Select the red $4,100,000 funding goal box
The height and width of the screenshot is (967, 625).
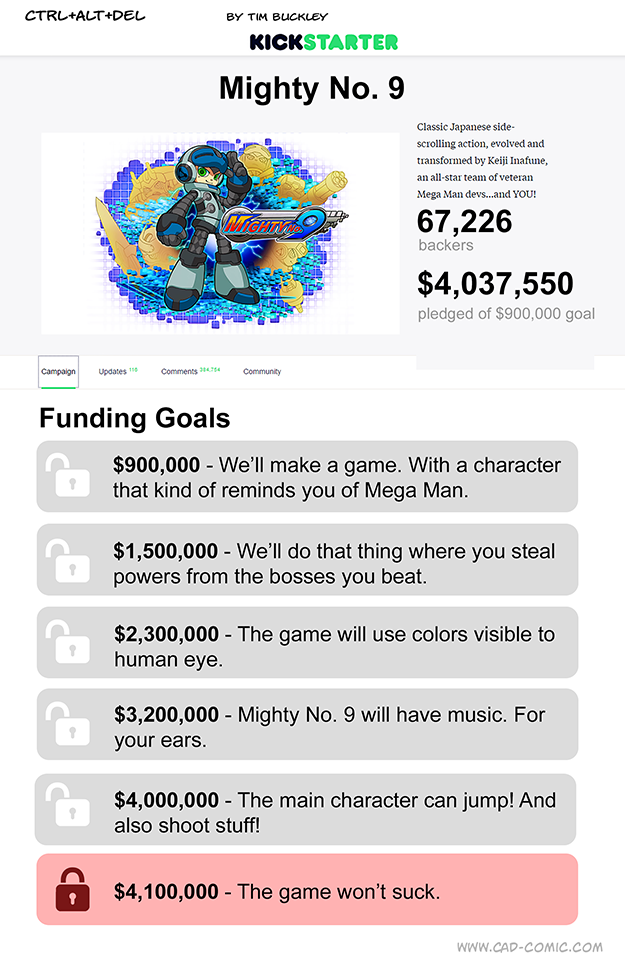tap(307, 889)
